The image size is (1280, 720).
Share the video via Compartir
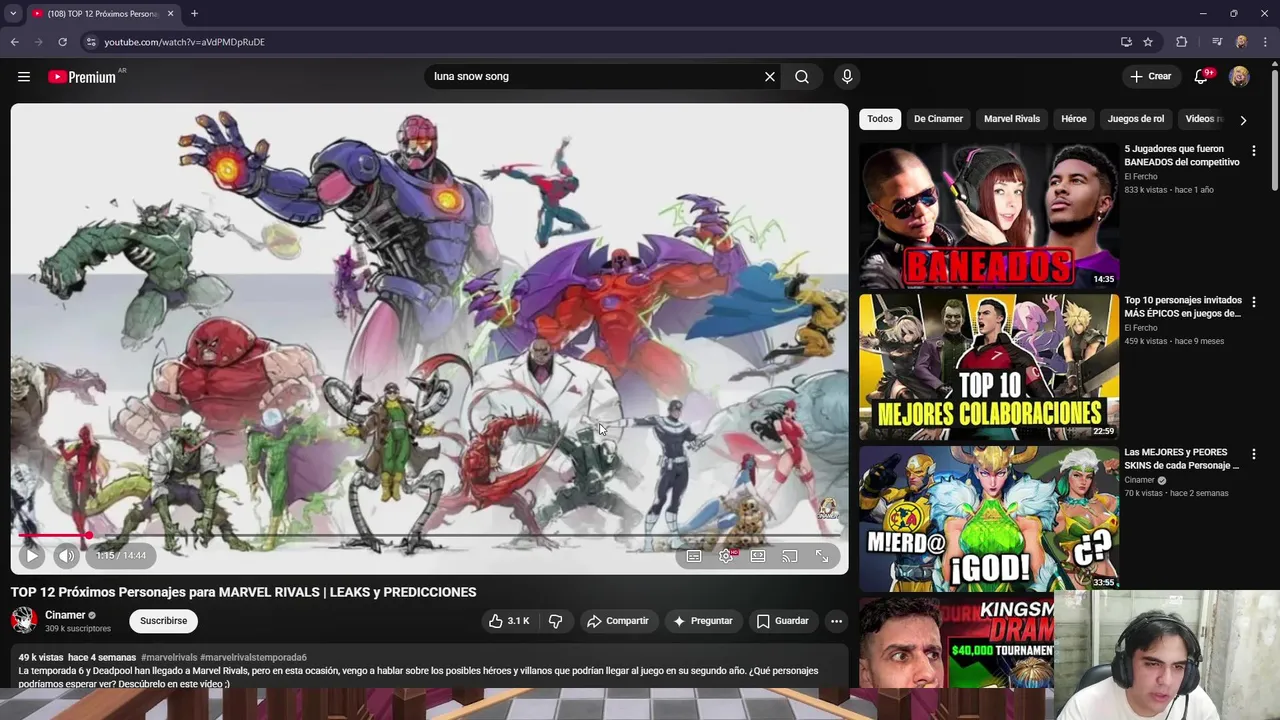pos(618,621)
